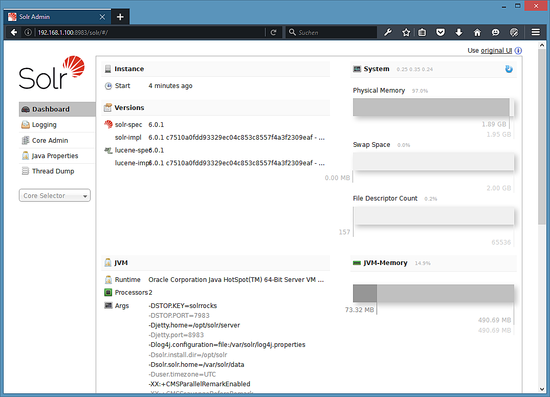Screen dimensions: 550x397
Task: Open the downloads arrow icon
Action: [x=458, y=33]
